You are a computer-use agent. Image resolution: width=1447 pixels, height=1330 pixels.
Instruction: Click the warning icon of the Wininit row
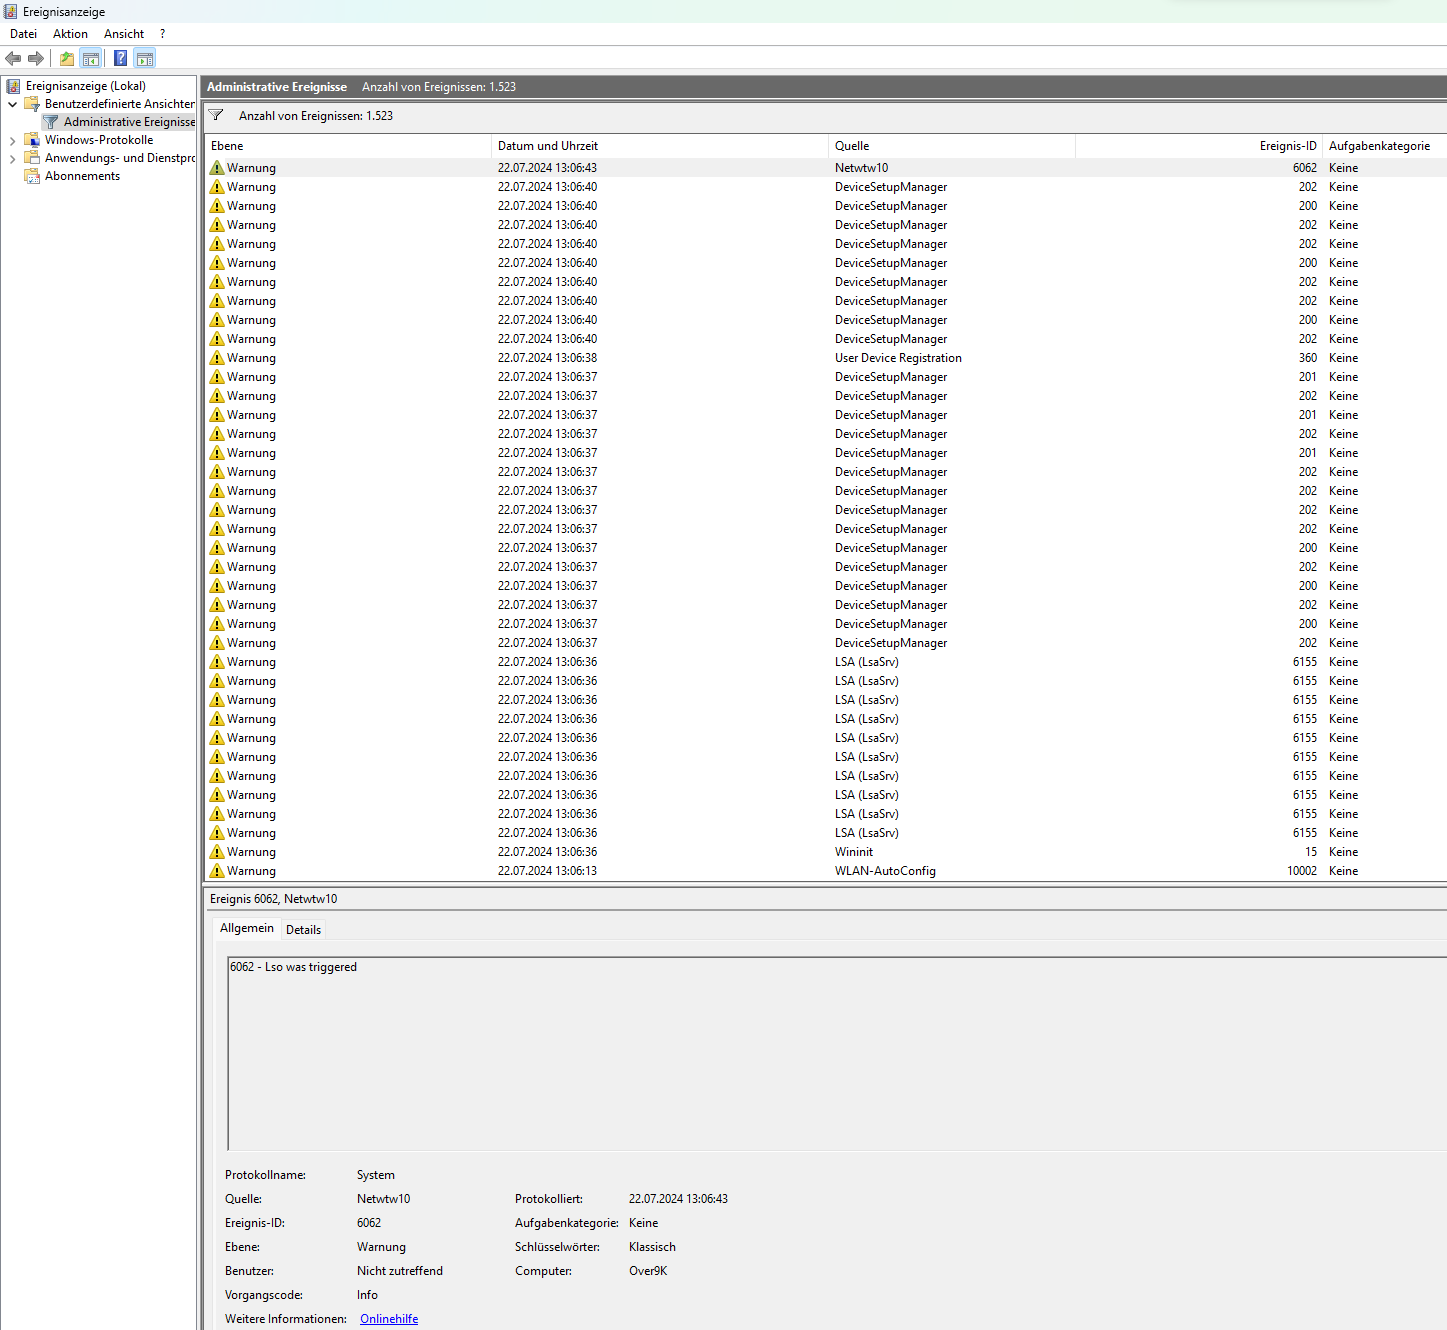pyautogui.click(x=217, y=852)
